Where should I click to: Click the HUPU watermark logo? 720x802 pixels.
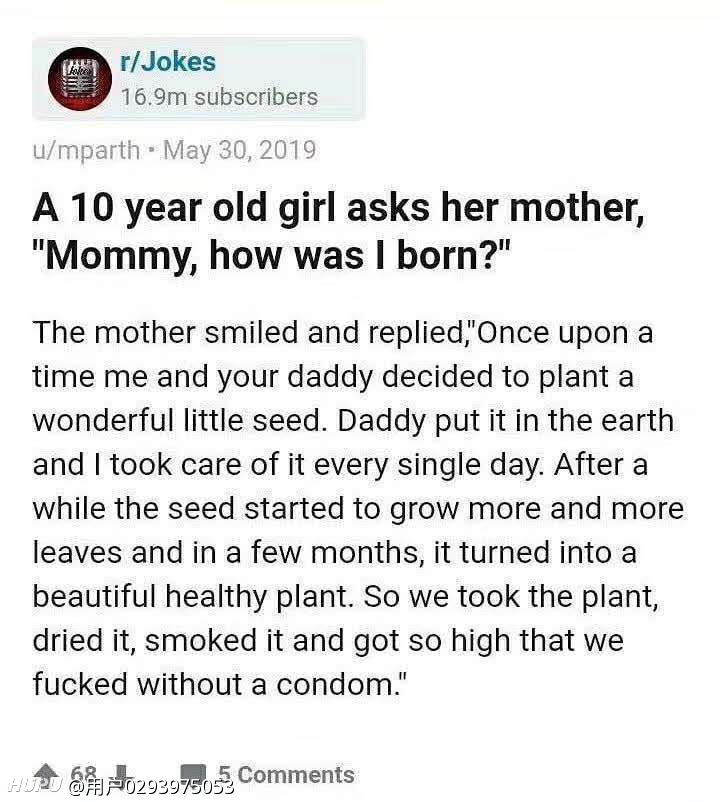(35, 786)
